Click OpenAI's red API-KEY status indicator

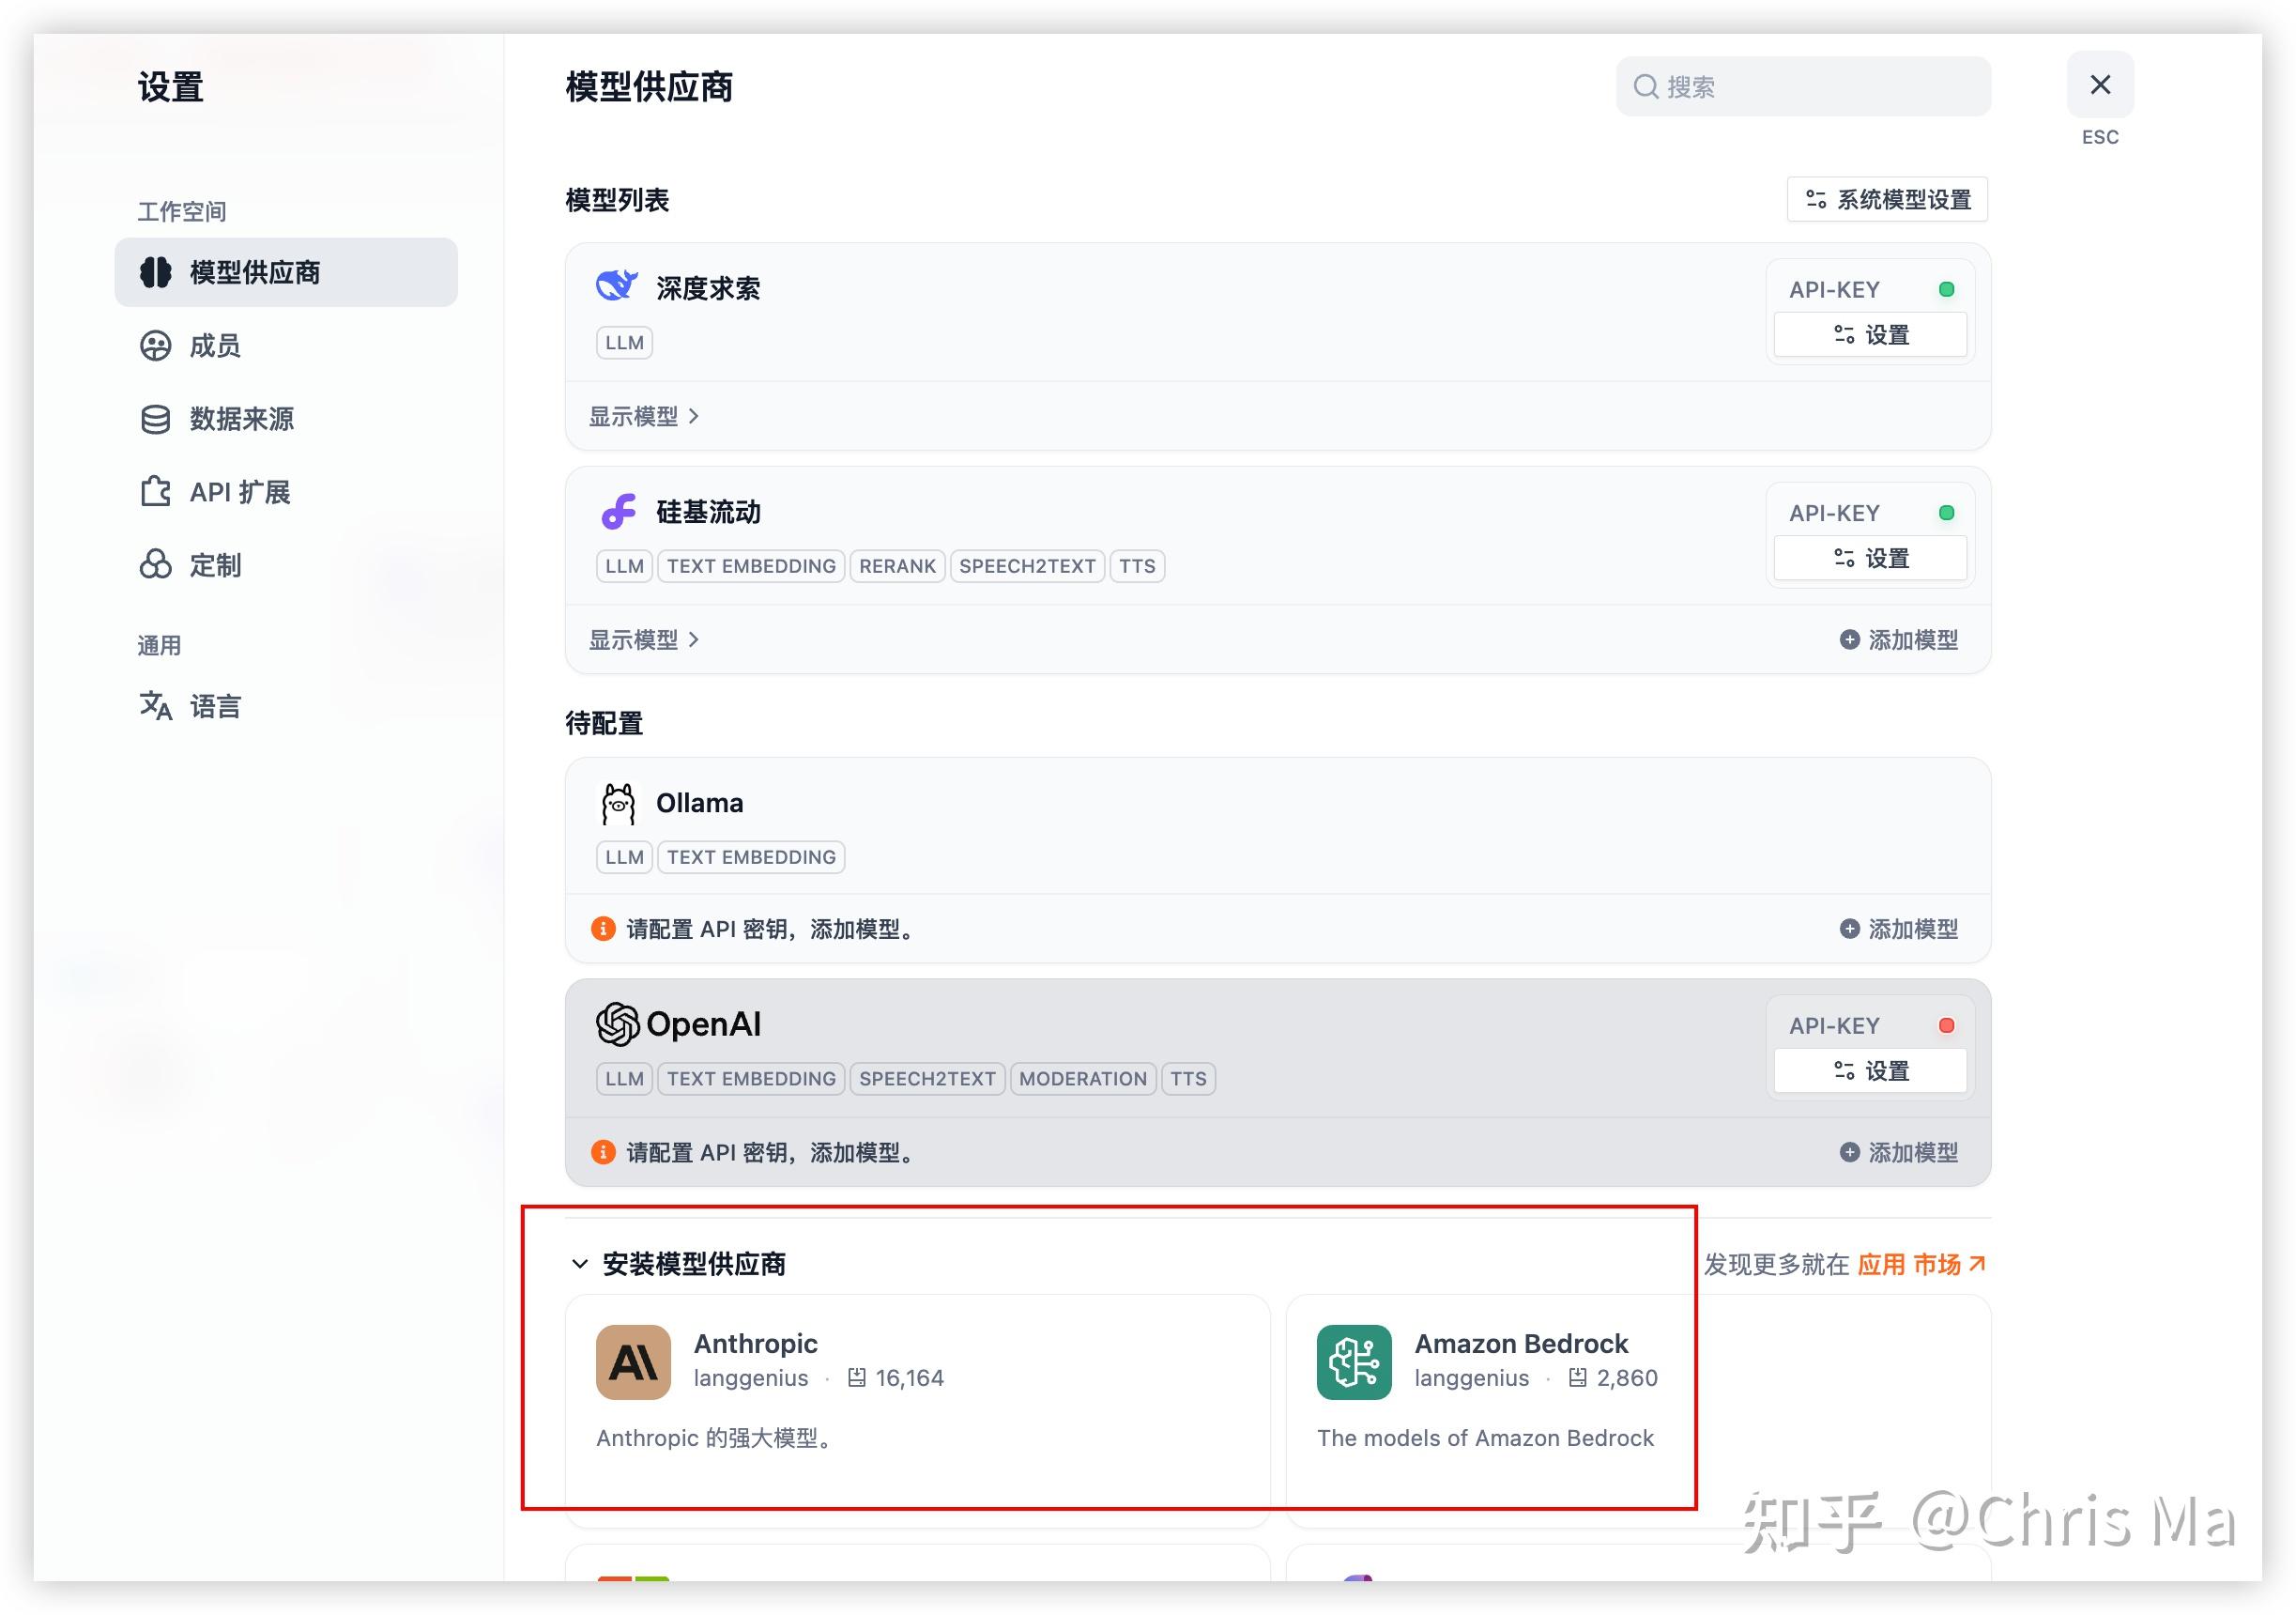click(1946, 1025)
